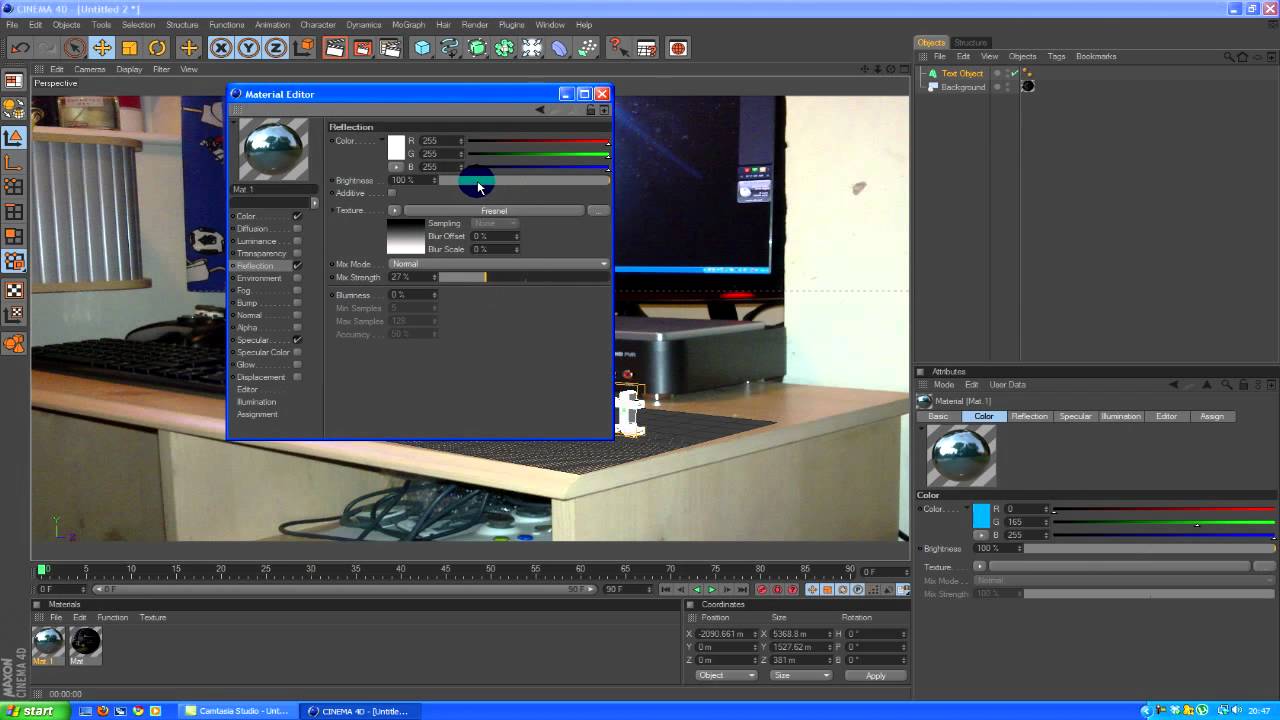Image resolution: width=1280 pixels, height=720 pixels.
Task: Enable the Diffusion channel checkbox
Action: tap(297, 229)
